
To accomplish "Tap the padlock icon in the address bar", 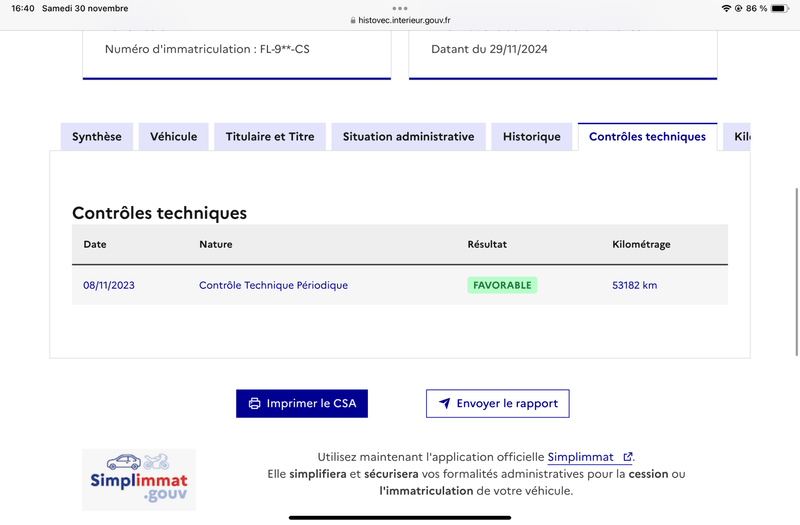I will point(353,20).
